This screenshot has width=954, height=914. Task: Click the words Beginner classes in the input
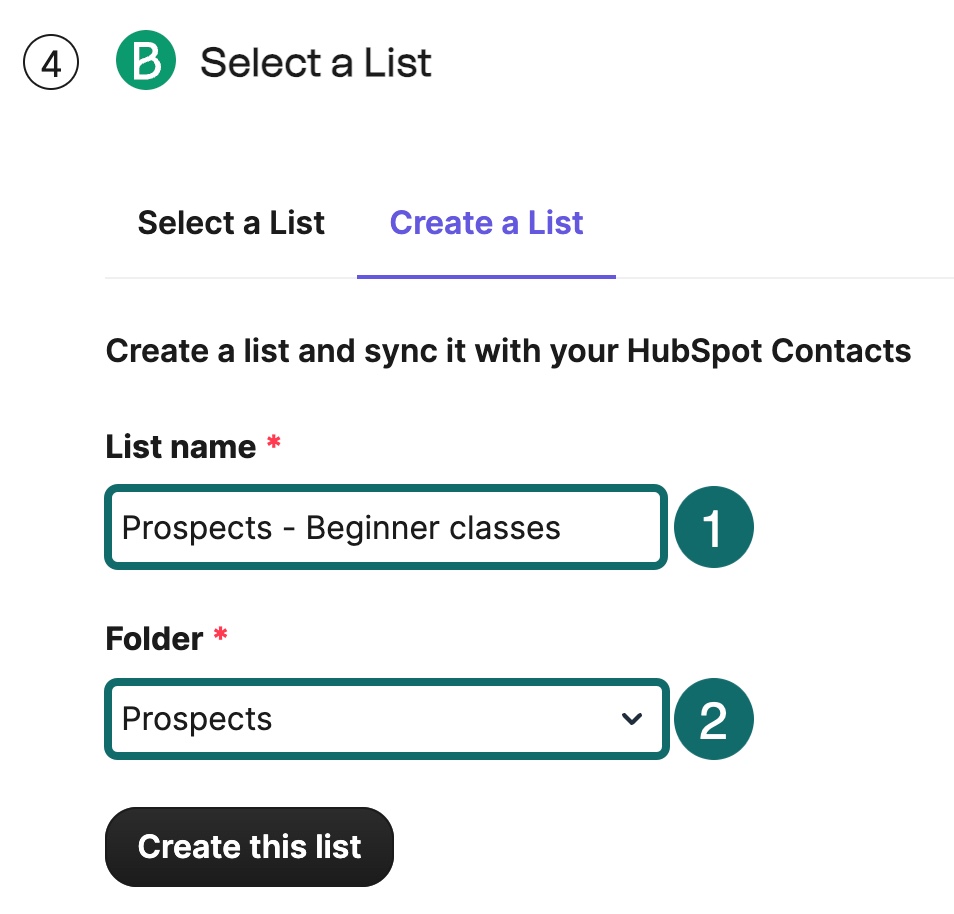pos(433,527)
